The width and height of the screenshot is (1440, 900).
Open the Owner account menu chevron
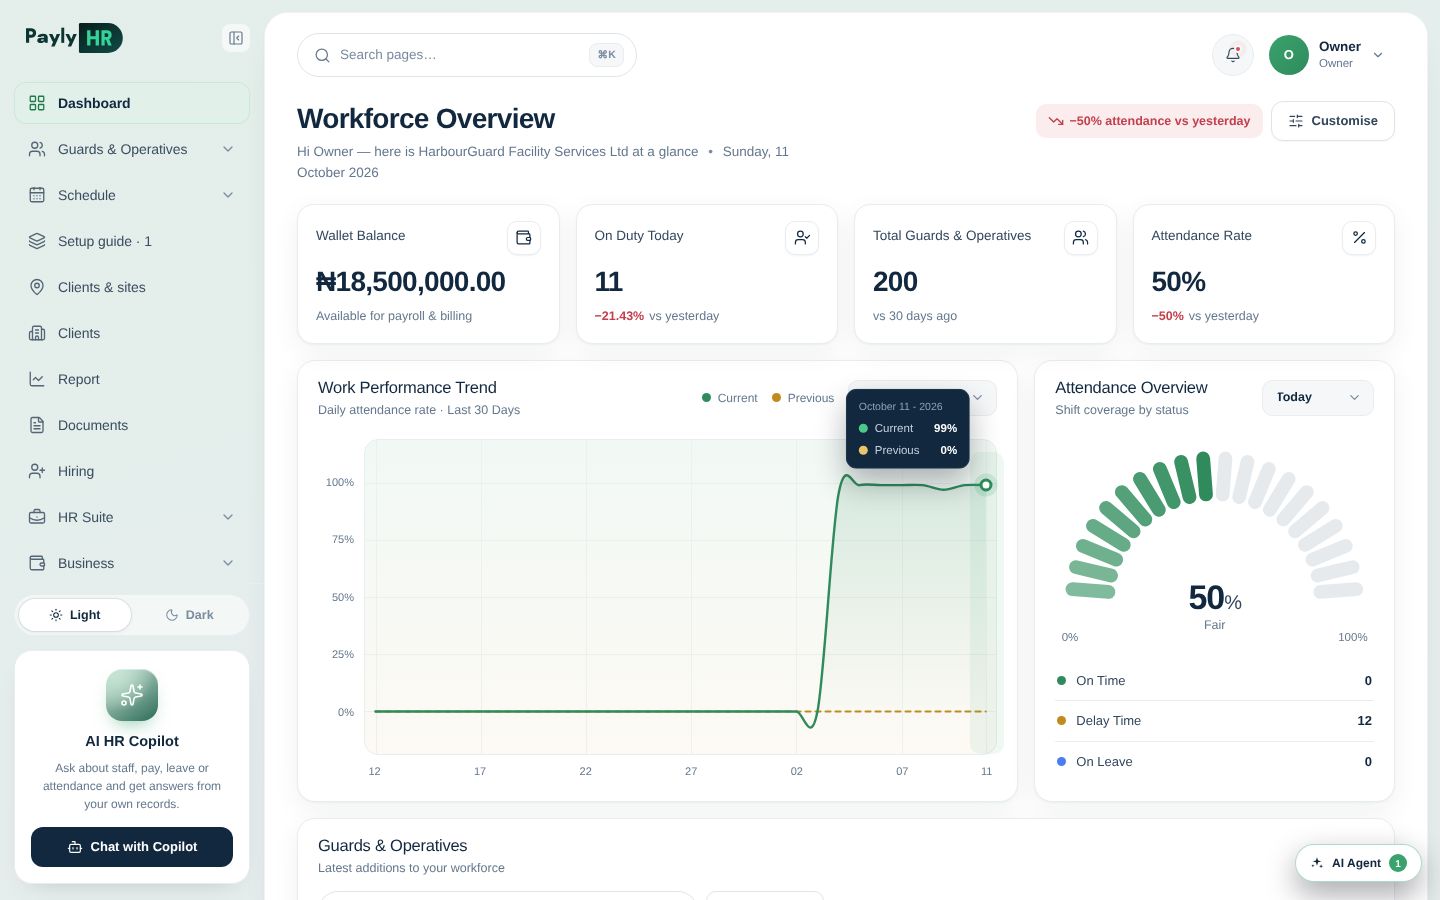coord(1378,55)
